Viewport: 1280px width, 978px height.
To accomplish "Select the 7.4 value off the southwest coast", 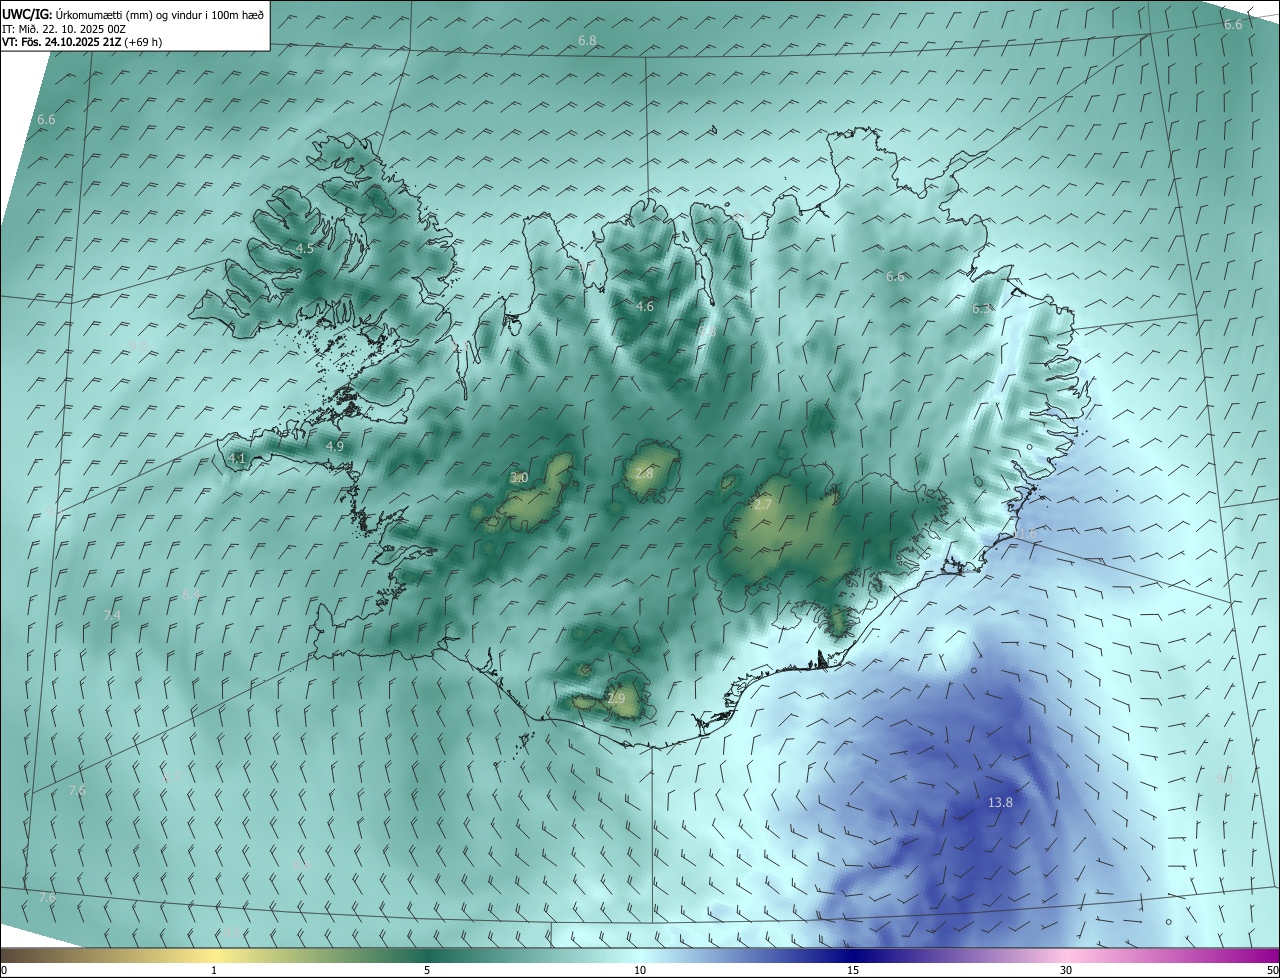I will [112, 615].
